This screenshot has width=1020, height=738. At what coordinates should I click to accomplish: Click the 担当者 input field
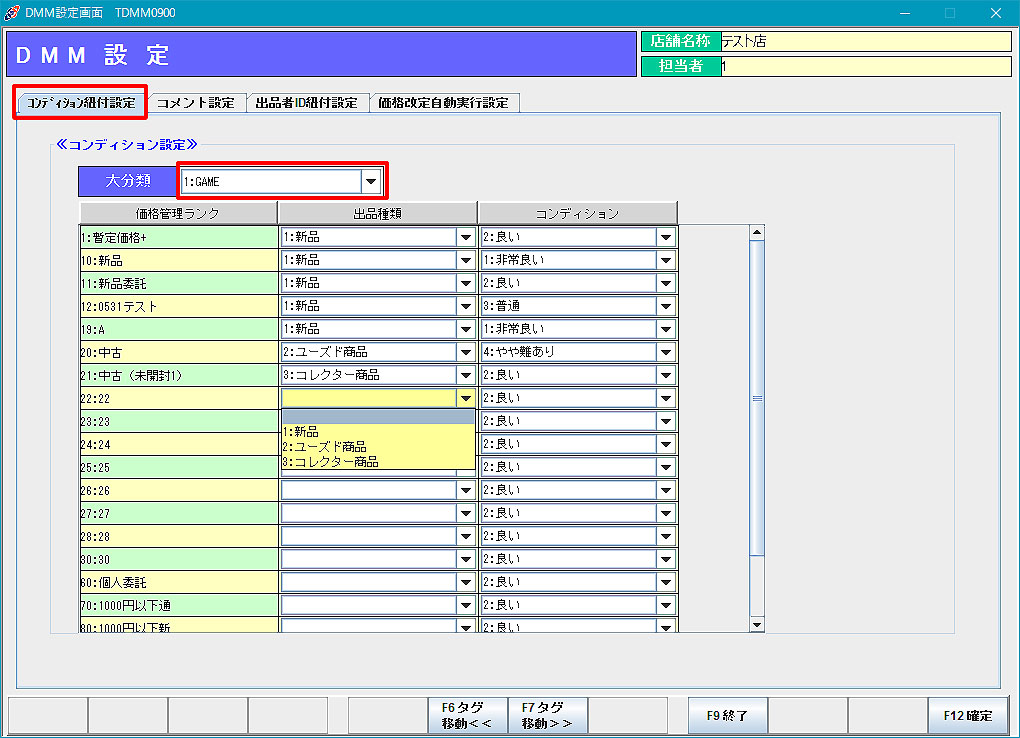(865, 66)
